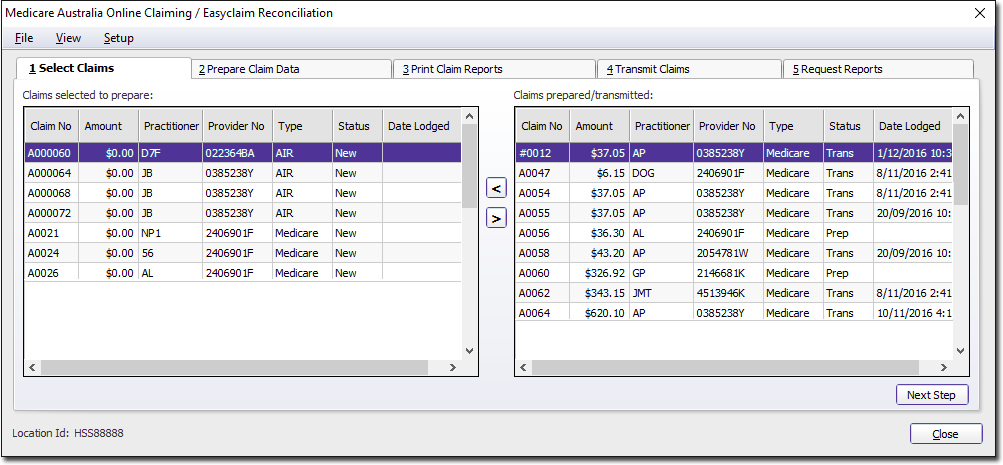
Task: Open the File menu
Action: coord(24,38)
